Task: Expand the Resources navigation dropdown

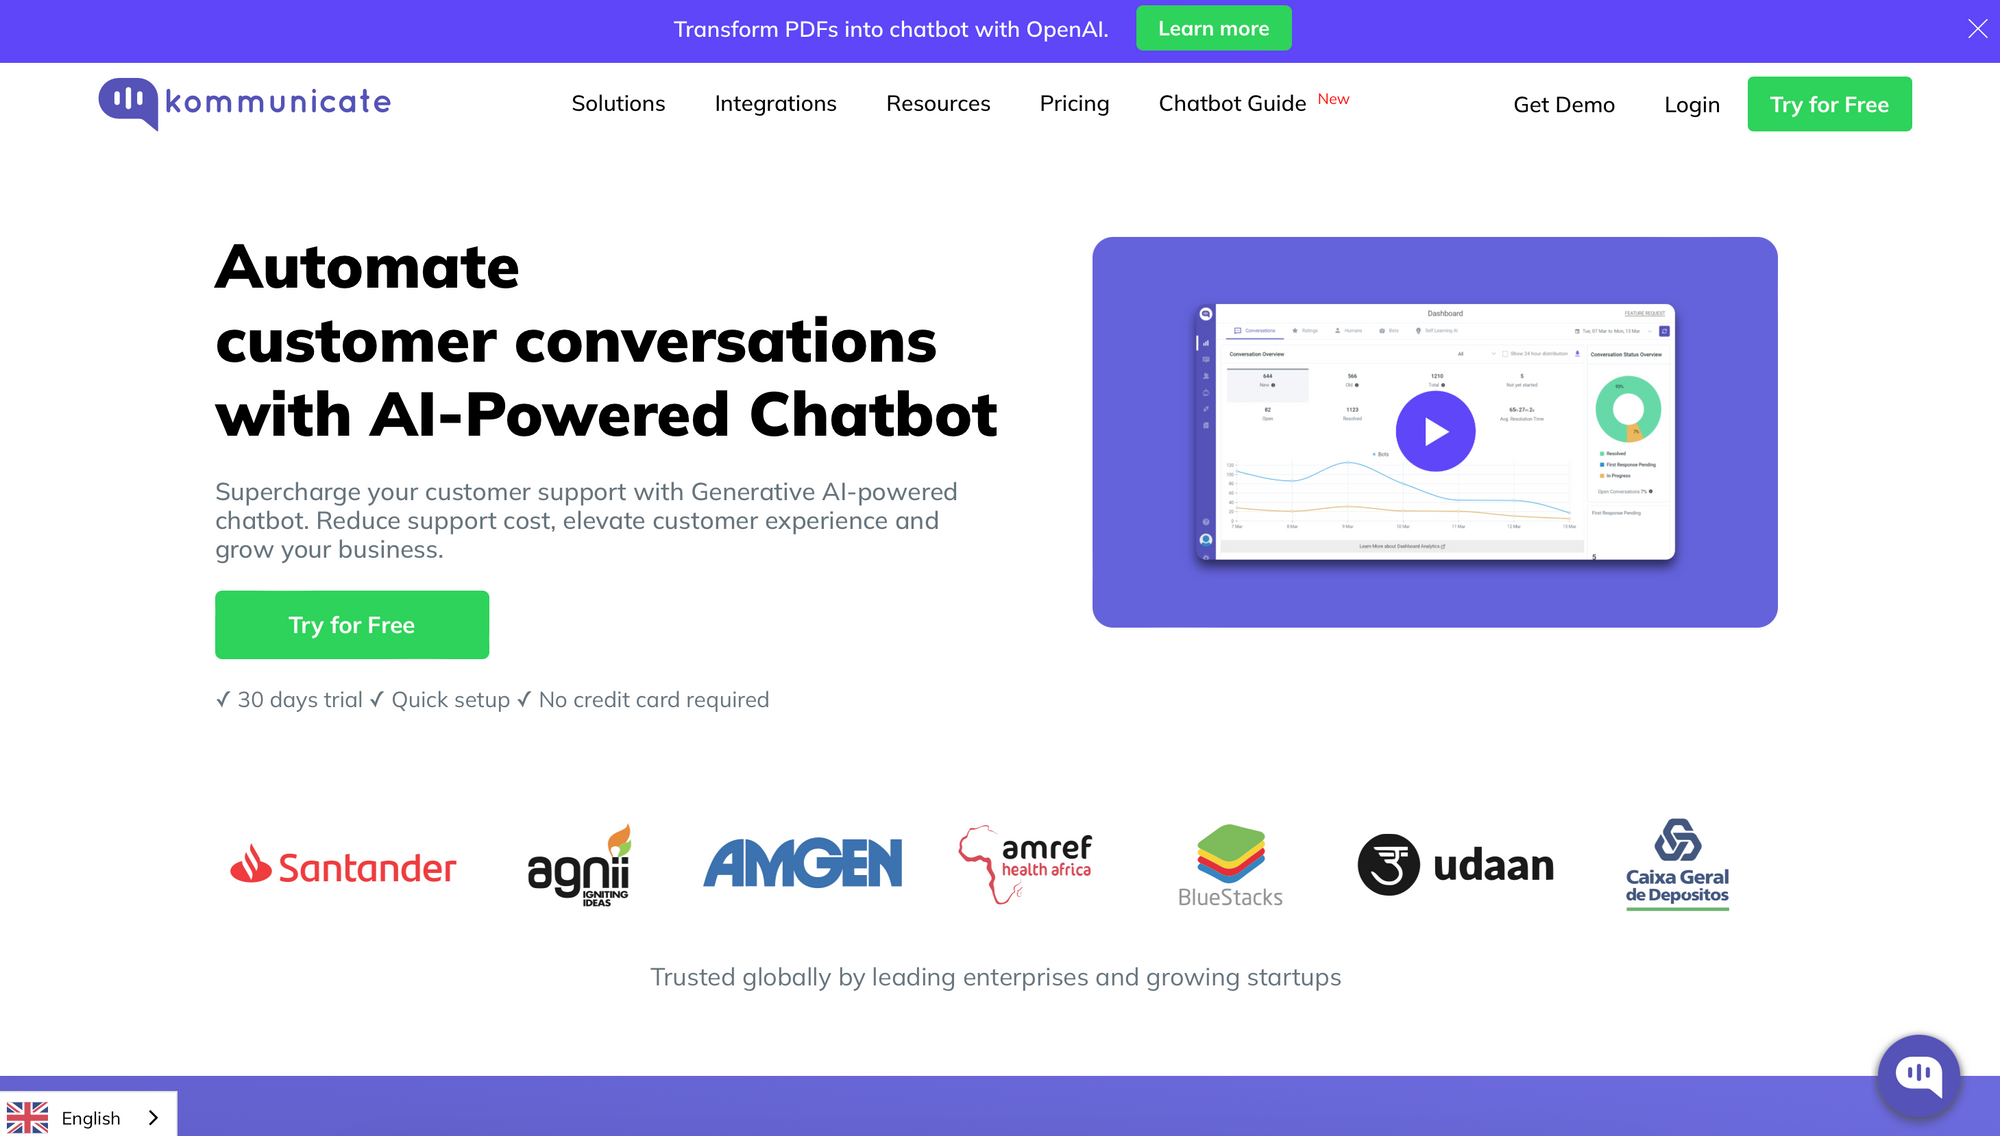Action: [x=938, y=102]
